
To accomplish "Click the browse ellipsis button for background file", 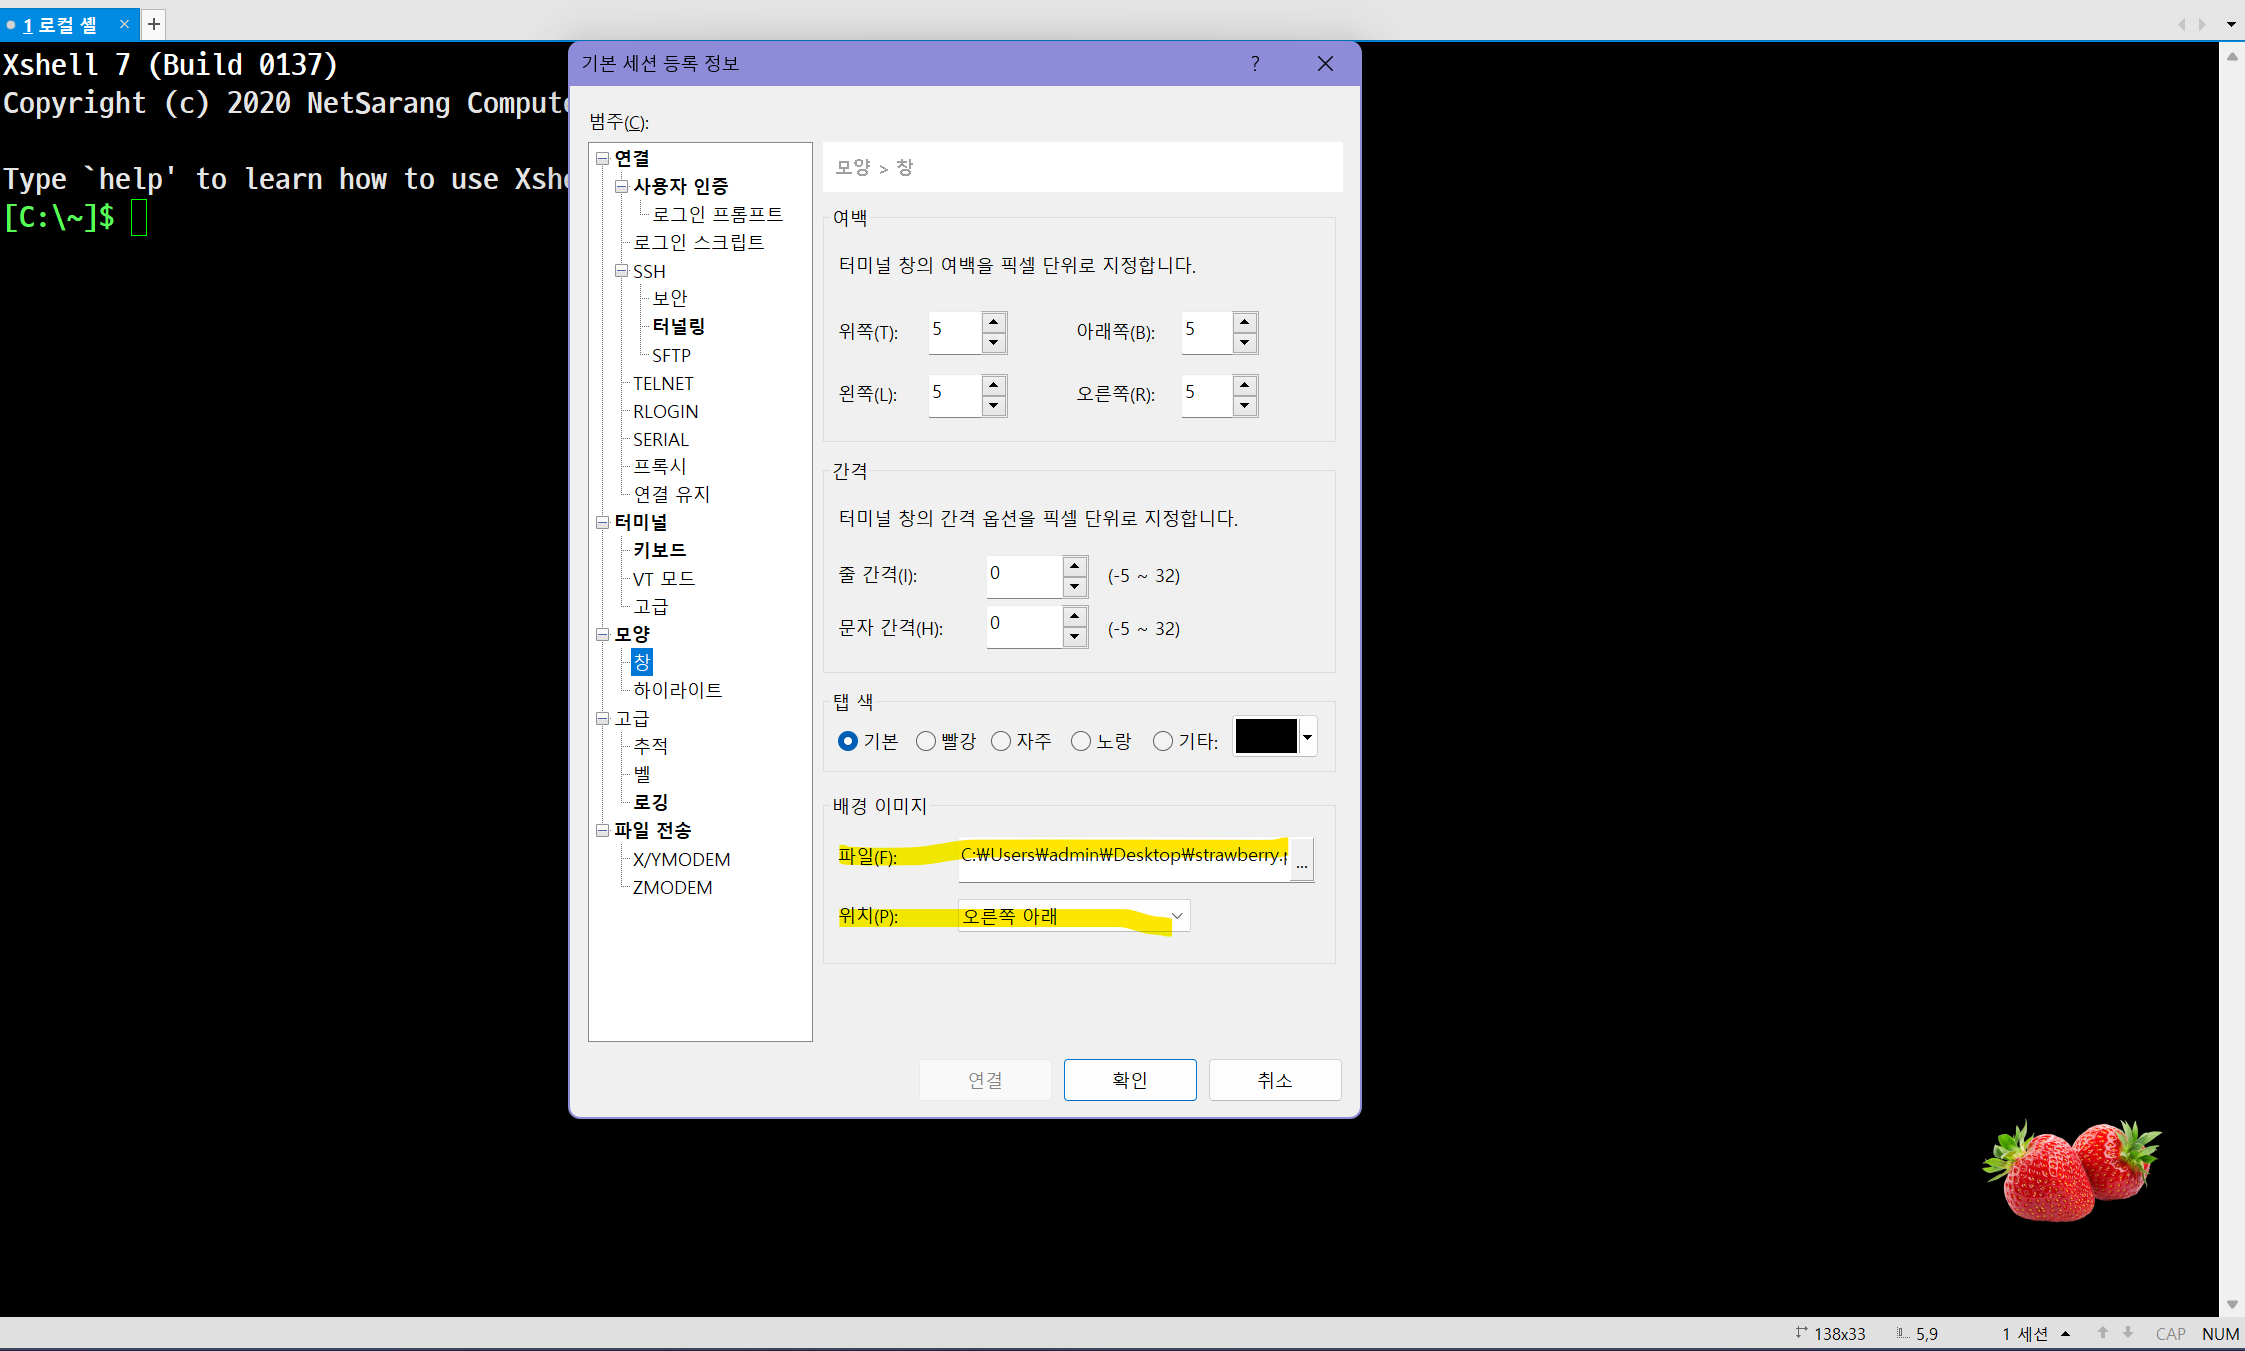I will pos(1301,862).
